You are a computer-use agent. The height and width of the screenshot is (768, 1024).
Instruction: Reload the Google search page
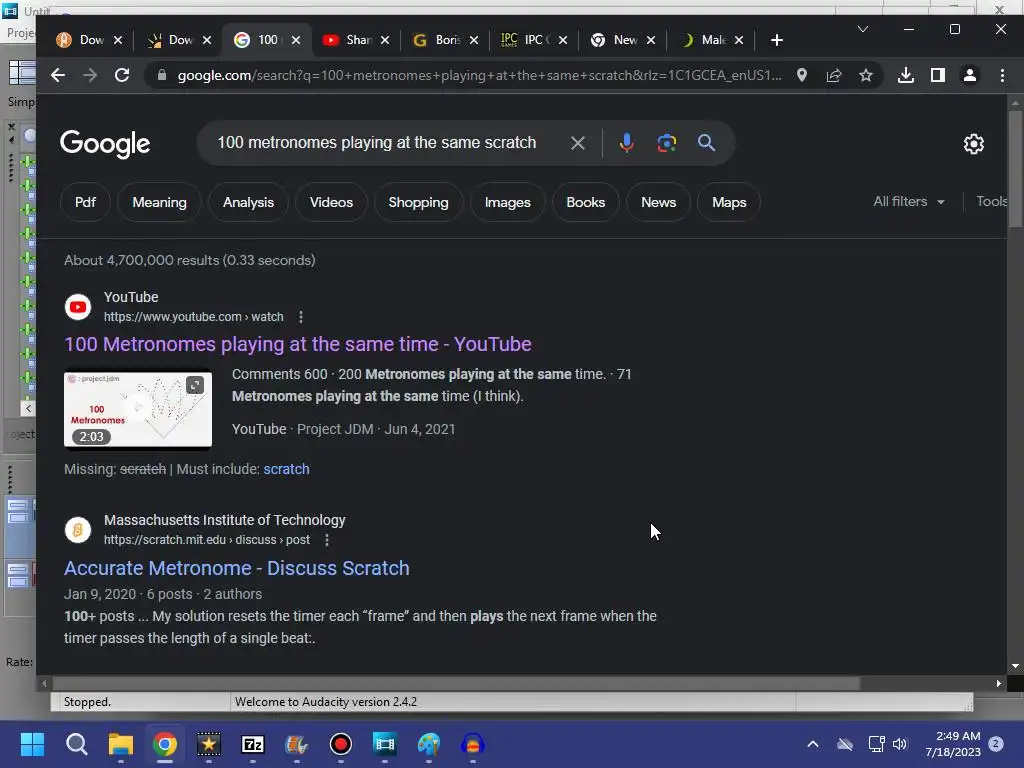coord(122,75)
